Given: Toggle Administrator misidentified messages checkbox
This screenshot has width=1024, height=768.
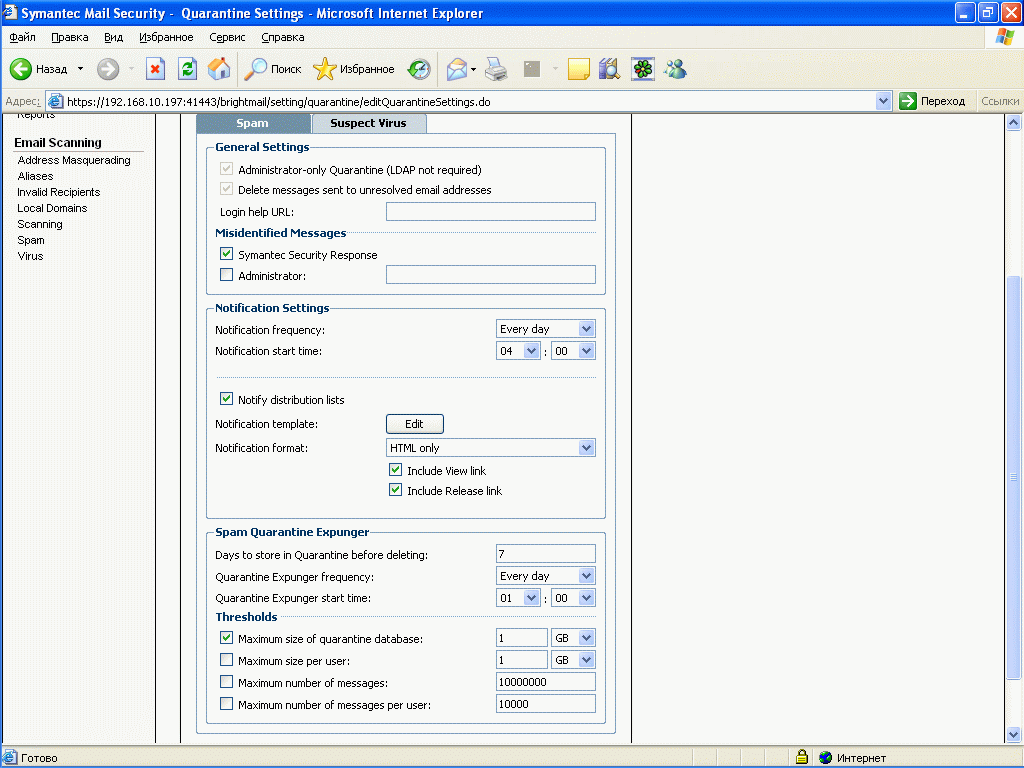Looking at the screenshot, I should [227, 274].
